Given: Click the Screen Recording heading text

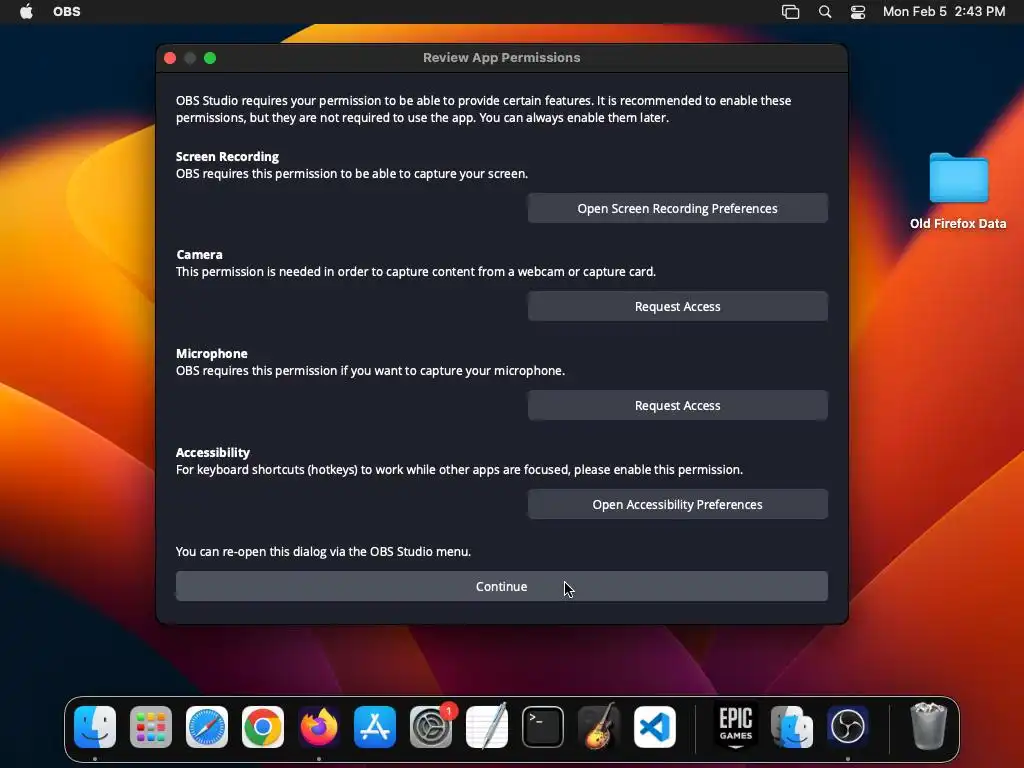Looking at the screenshot, I should pyautogui.click(x=227, y=157).
